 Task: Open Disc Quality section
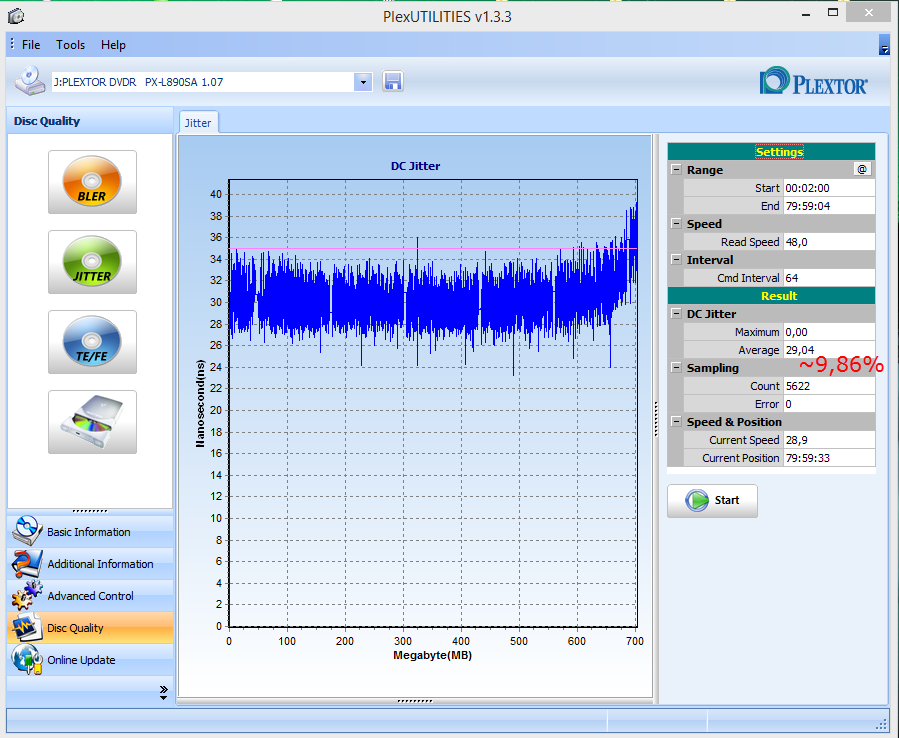[90, 628]
